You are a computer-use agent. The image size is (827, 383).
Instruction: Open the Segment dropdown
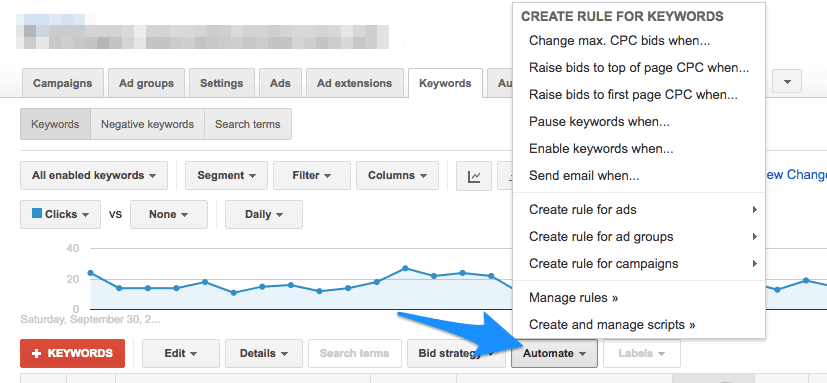coord(226,176)
